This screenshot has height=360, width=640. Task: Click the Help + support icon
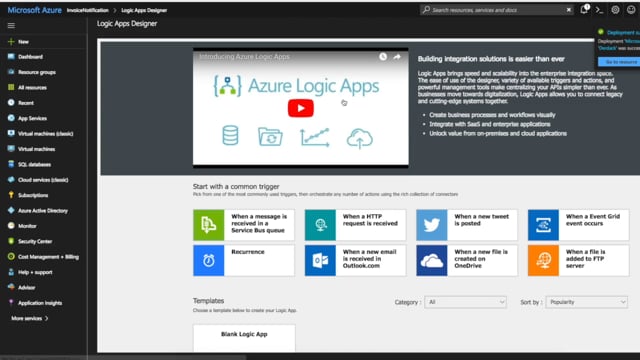[11, 272]
